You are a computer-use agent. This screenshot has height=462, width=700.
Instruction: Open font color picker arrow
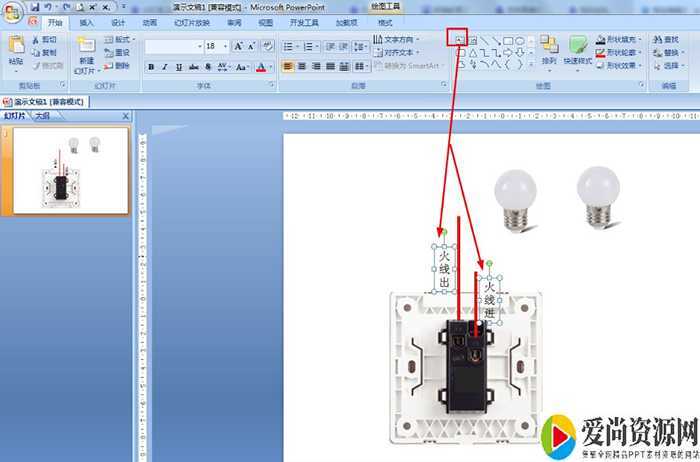271,67
